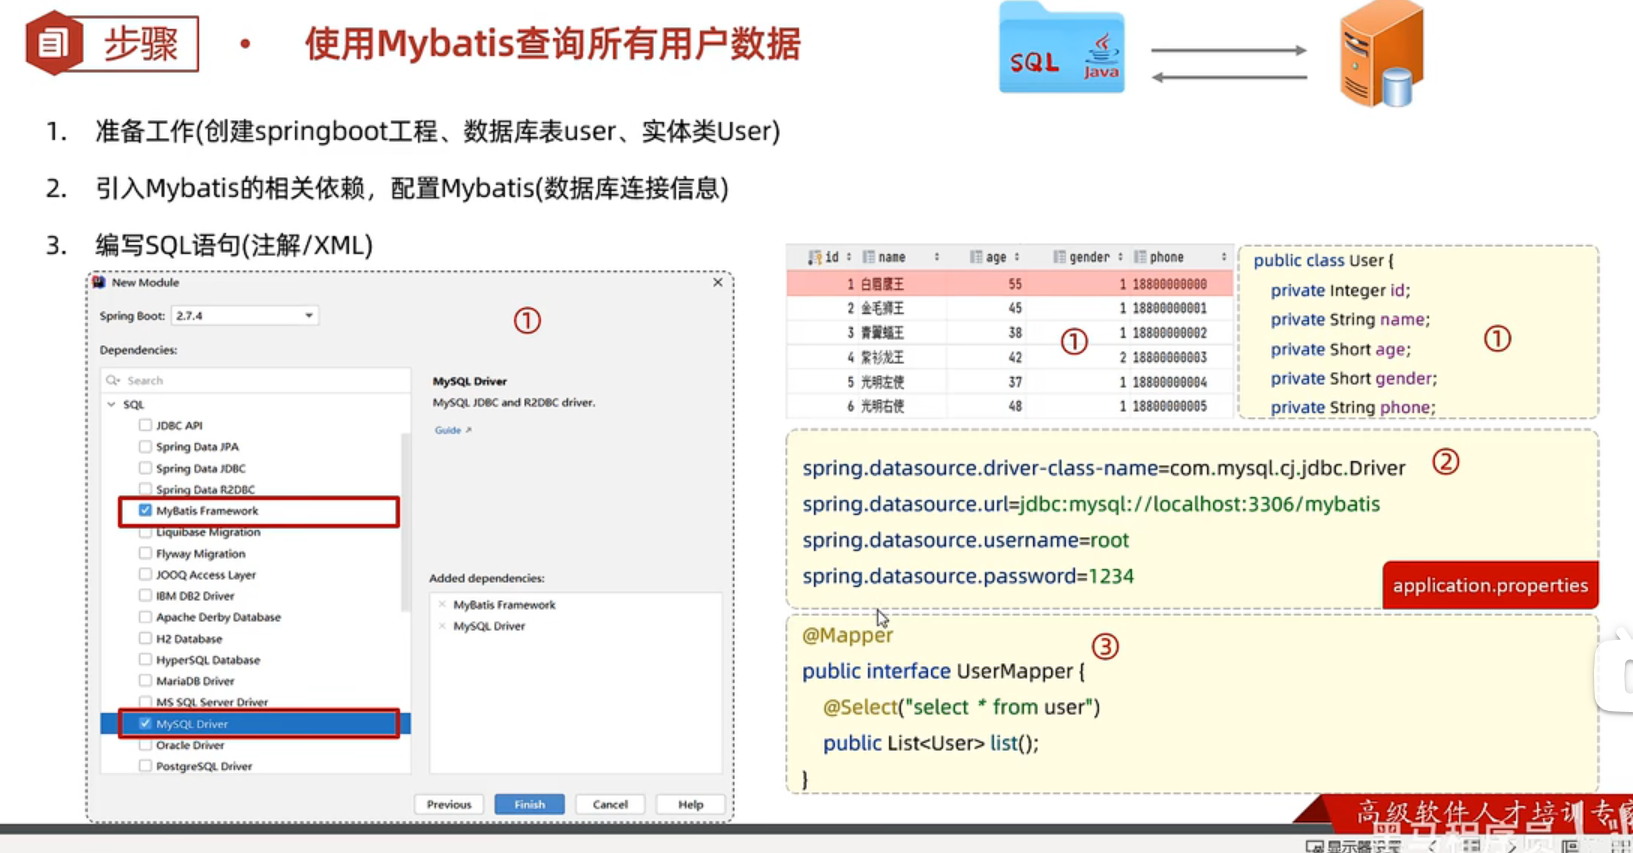Click the orange database server icon
This screenshot has height=853, width=1633.
pos(1382,54)
